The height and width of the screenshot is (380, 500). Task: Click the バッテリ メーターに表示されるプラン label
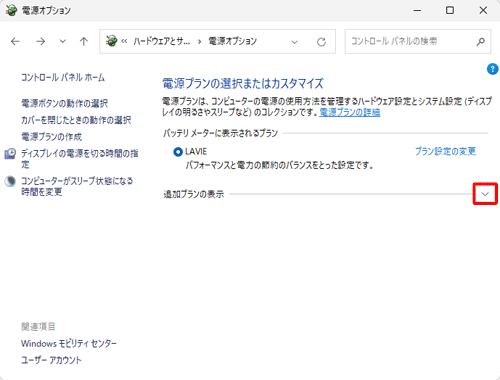(220, 133)
